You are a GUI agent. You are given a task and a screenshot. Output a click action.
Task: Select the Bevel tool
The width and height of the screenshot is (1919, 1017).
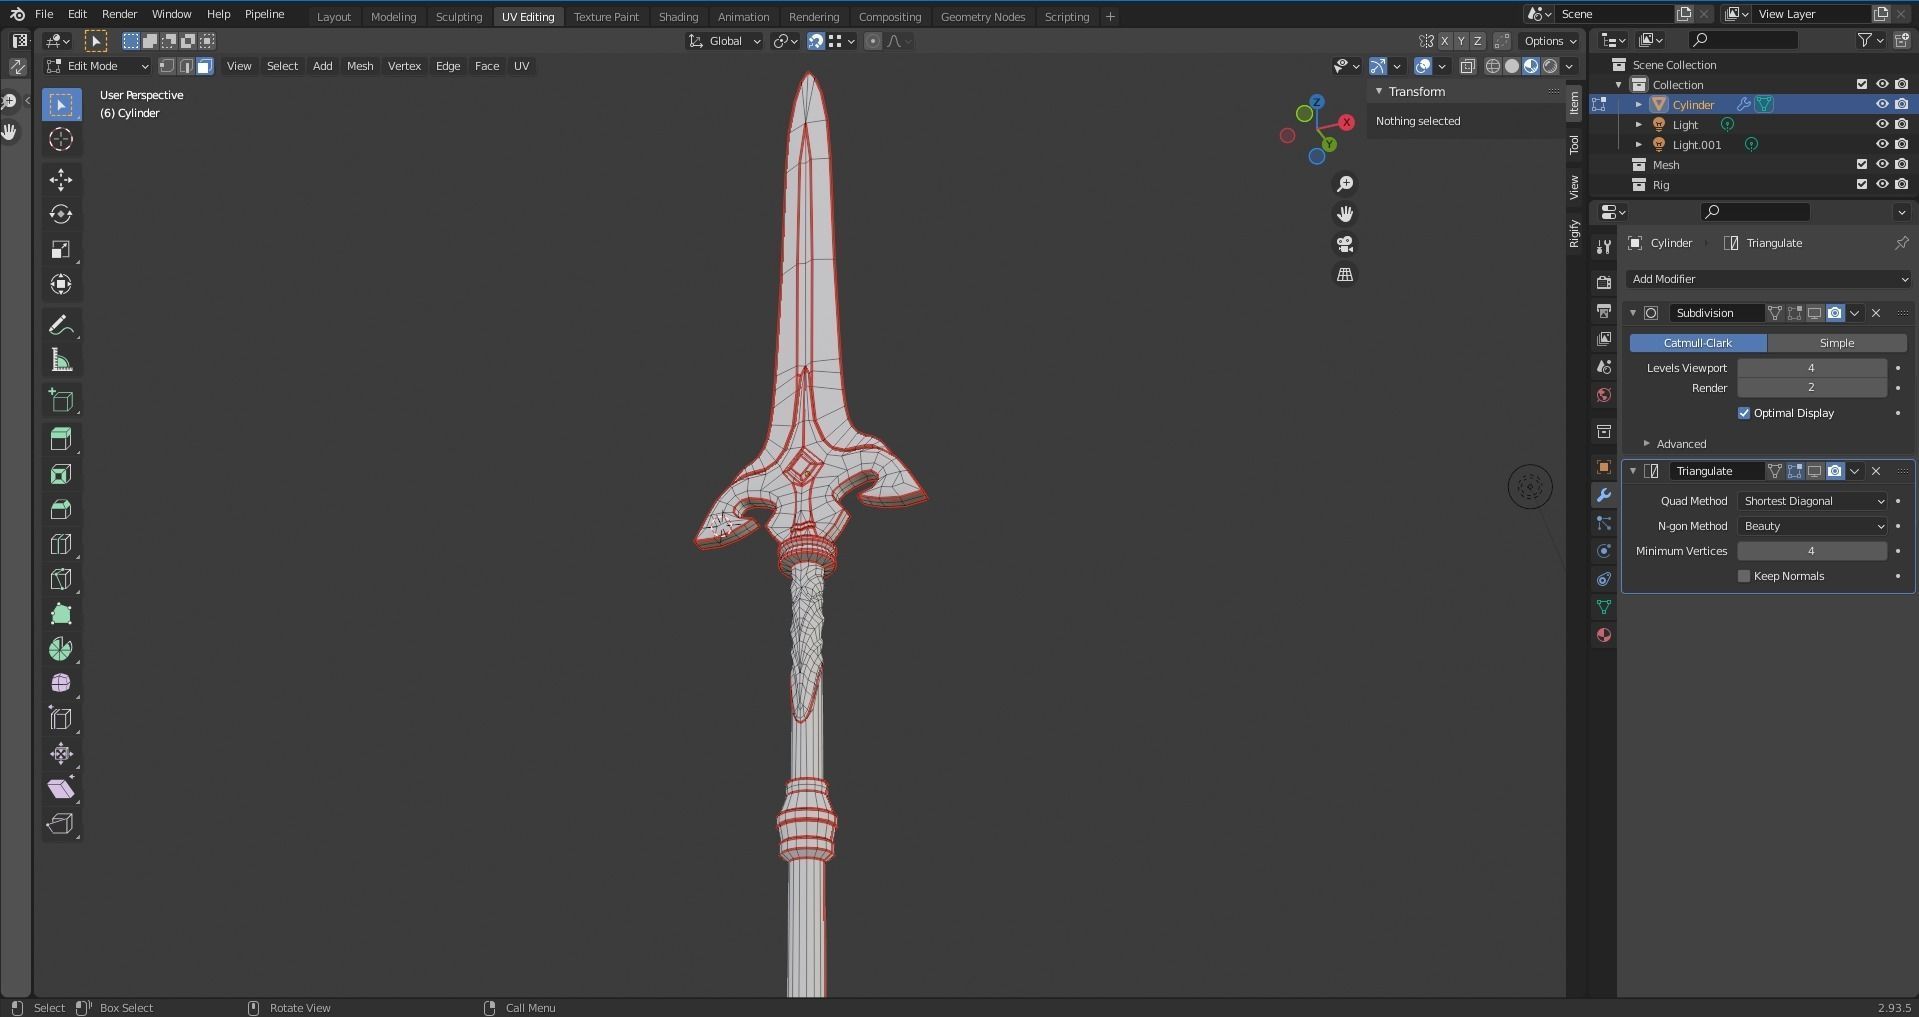click(61, 509)
